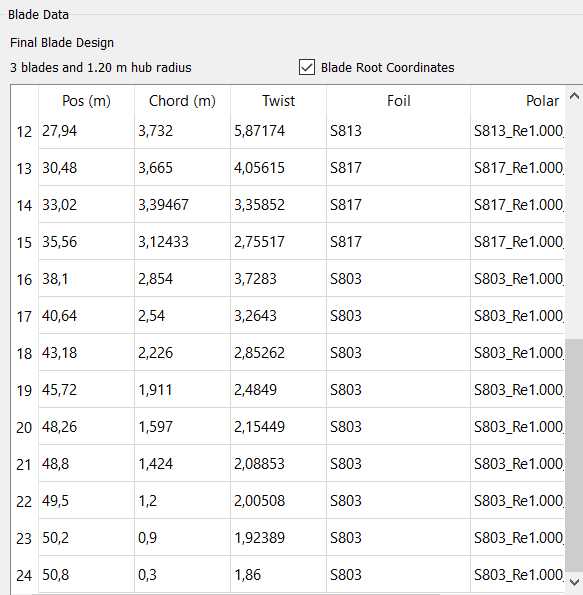Select twist cell 2,08853 in row 21
Screen dimensions: 583x595
click(278, 463)
